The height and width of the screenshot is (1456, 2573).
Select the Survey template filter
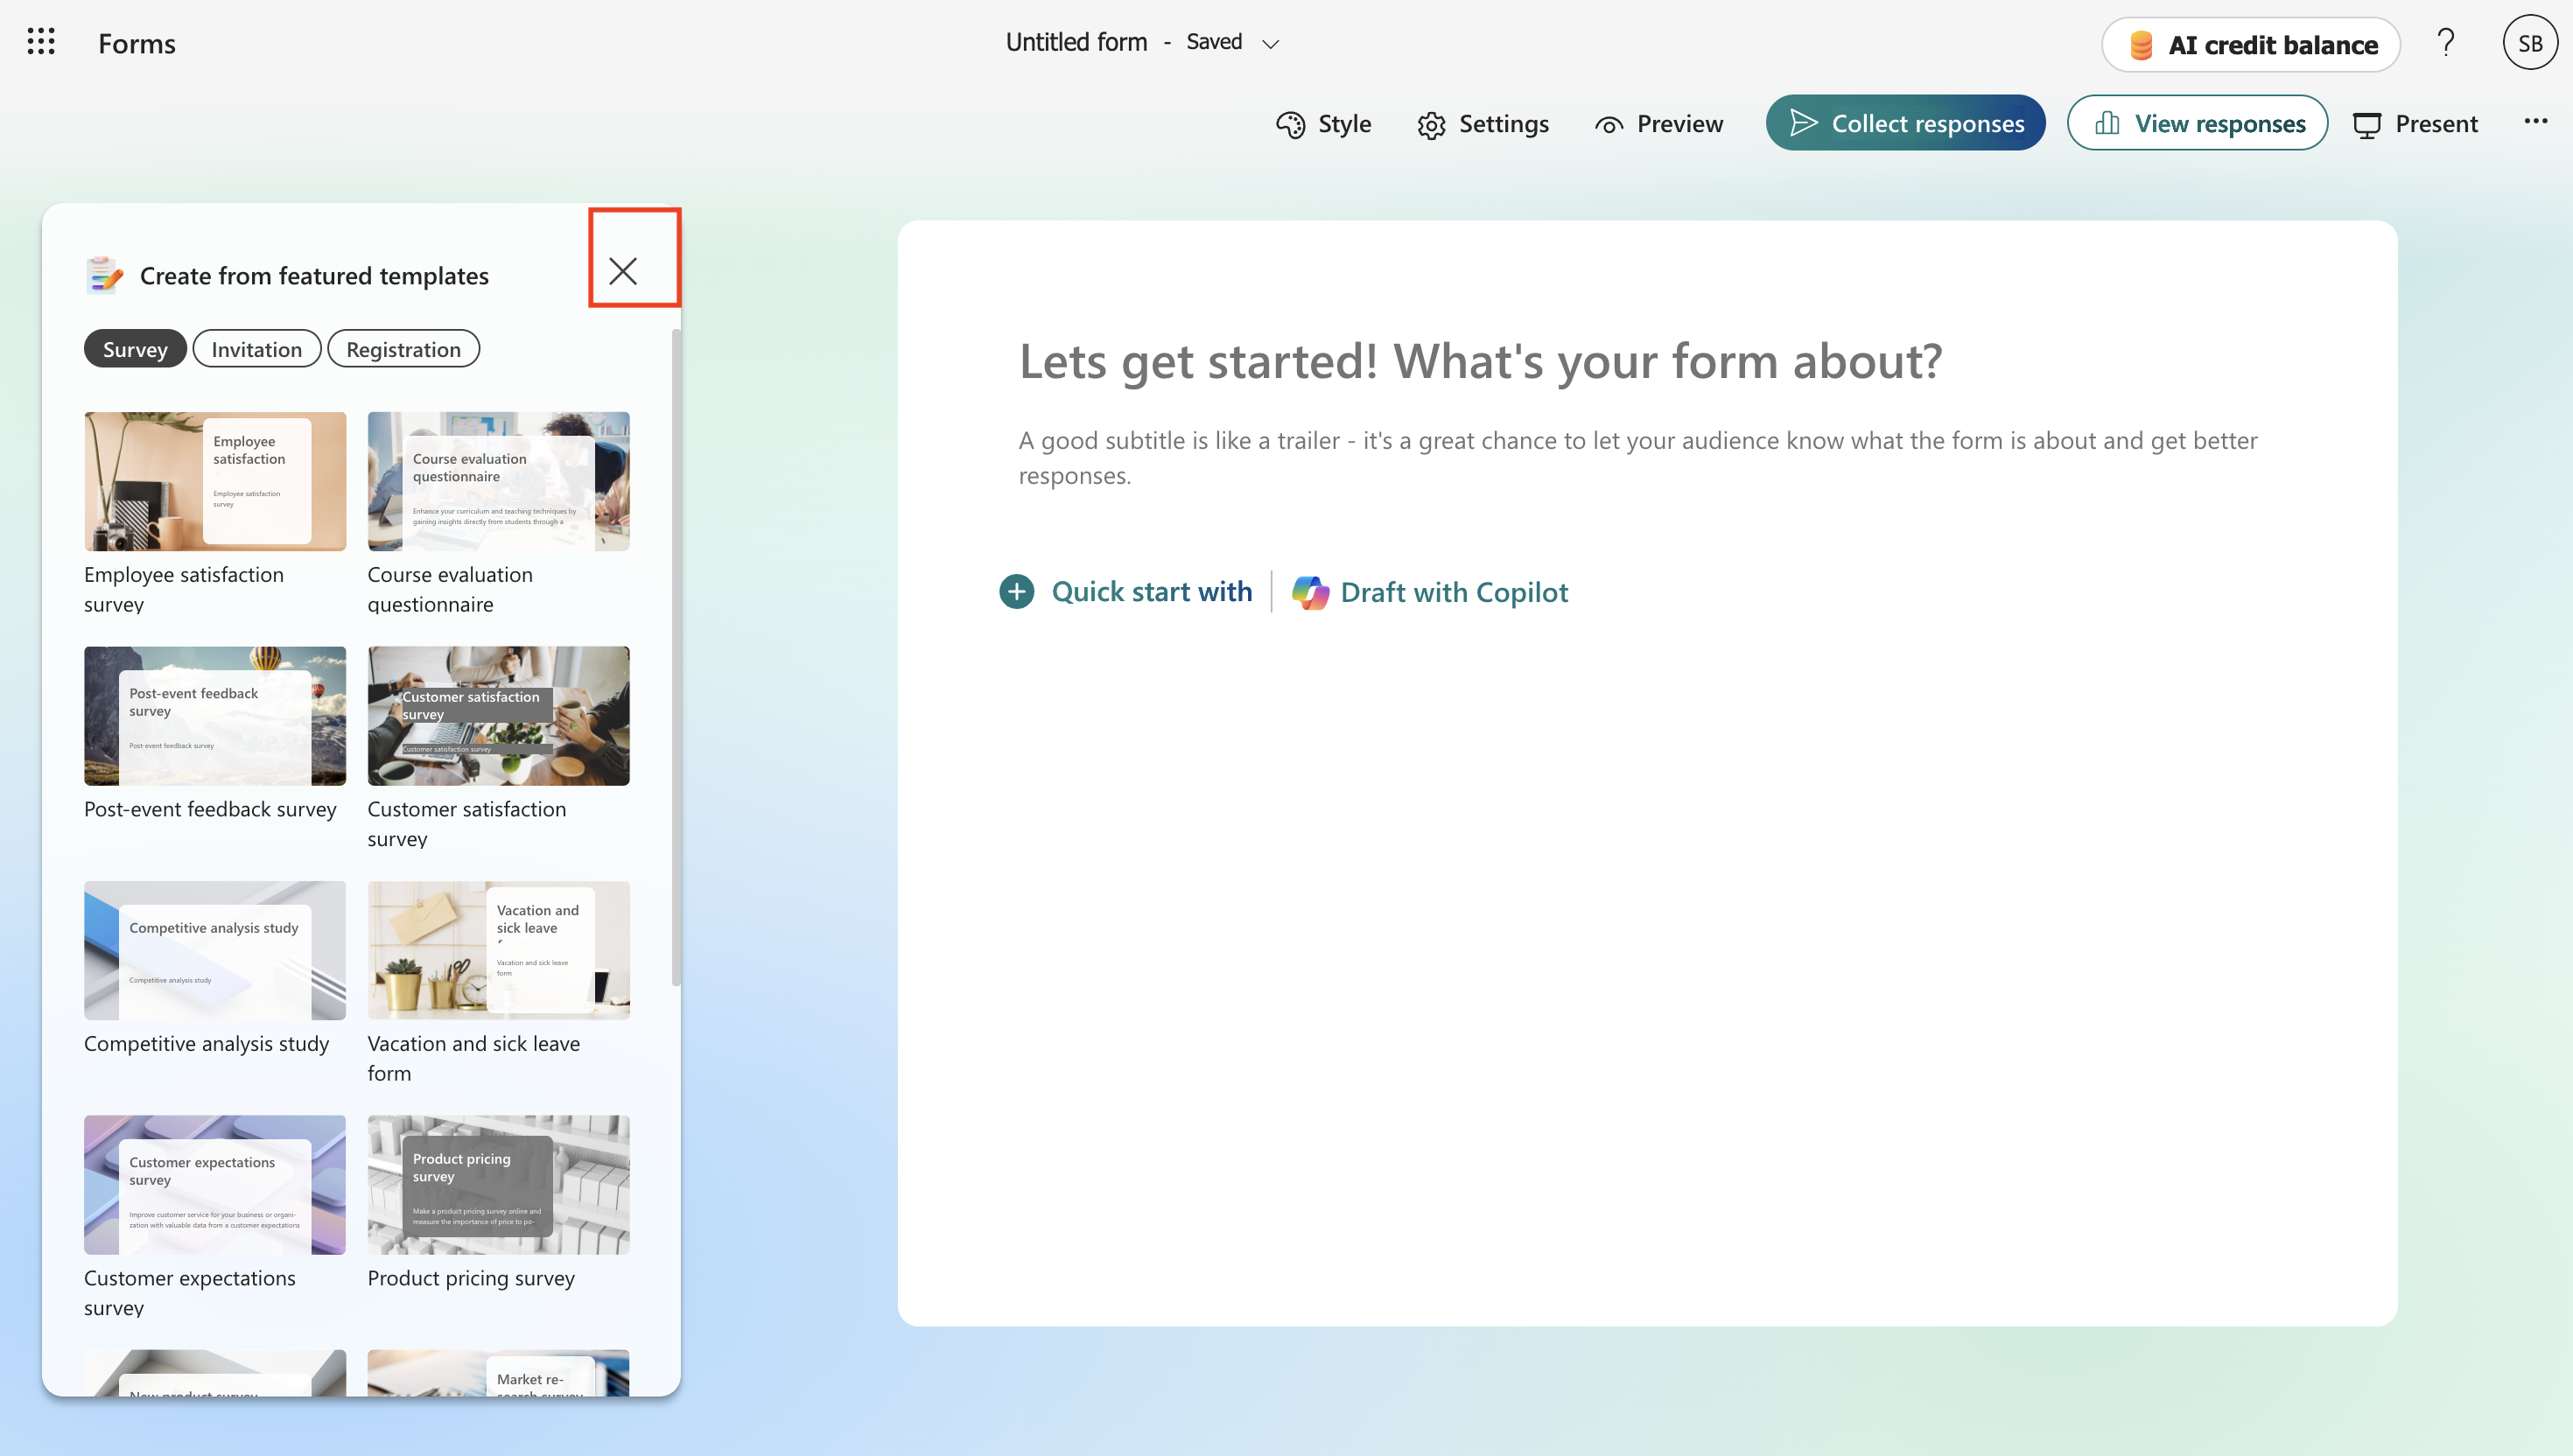click(x=135, y=348)
